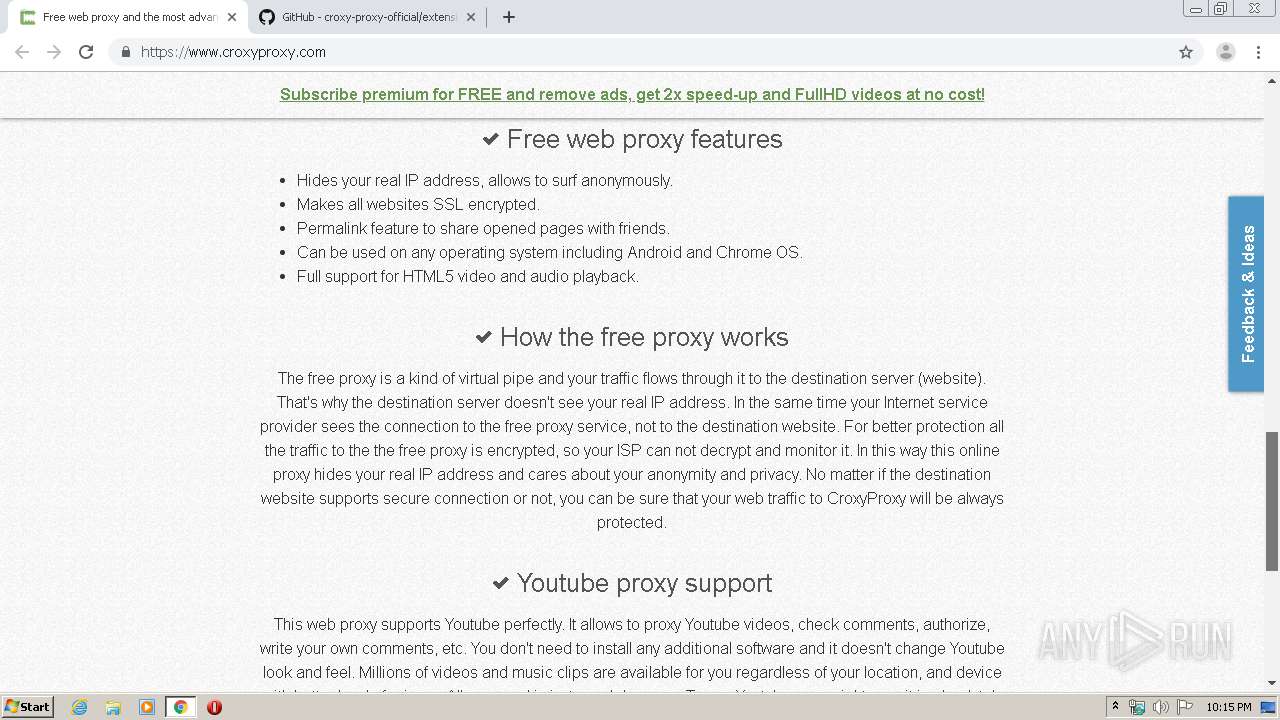
Task: Open Windows Explorer folder from taskbar
Action: click(113, 707)
